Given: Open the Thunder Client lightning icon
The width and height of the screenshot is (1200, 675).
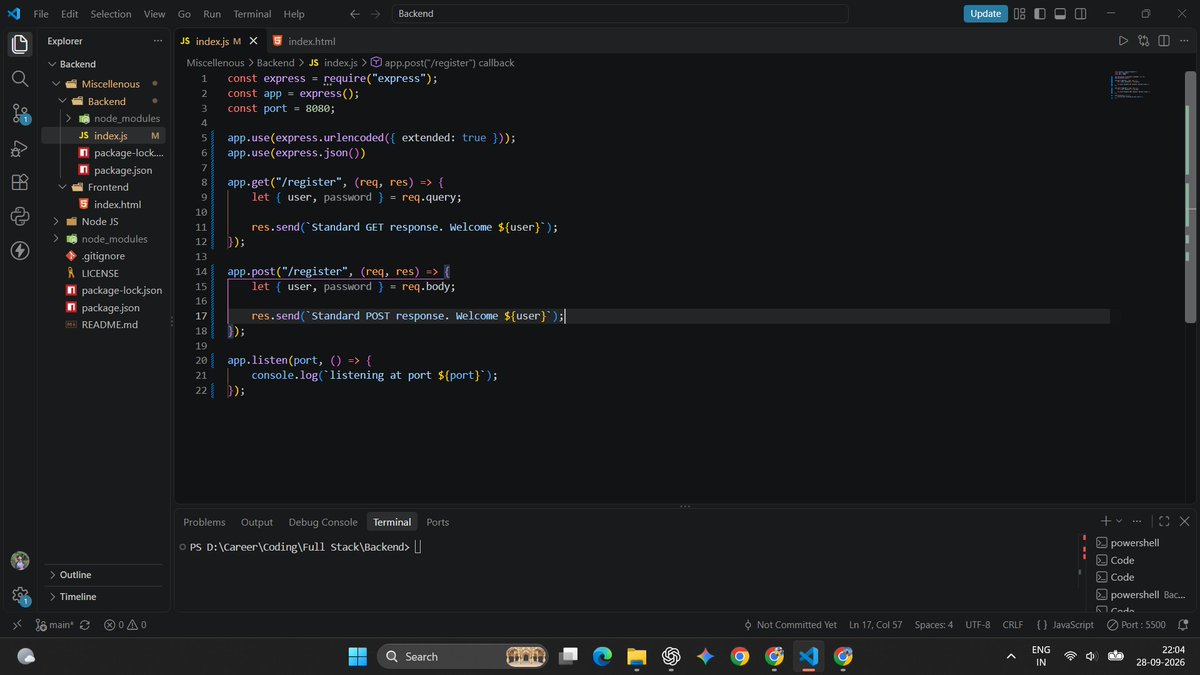Looking at the screenshot, I should (x=20, y=250).
